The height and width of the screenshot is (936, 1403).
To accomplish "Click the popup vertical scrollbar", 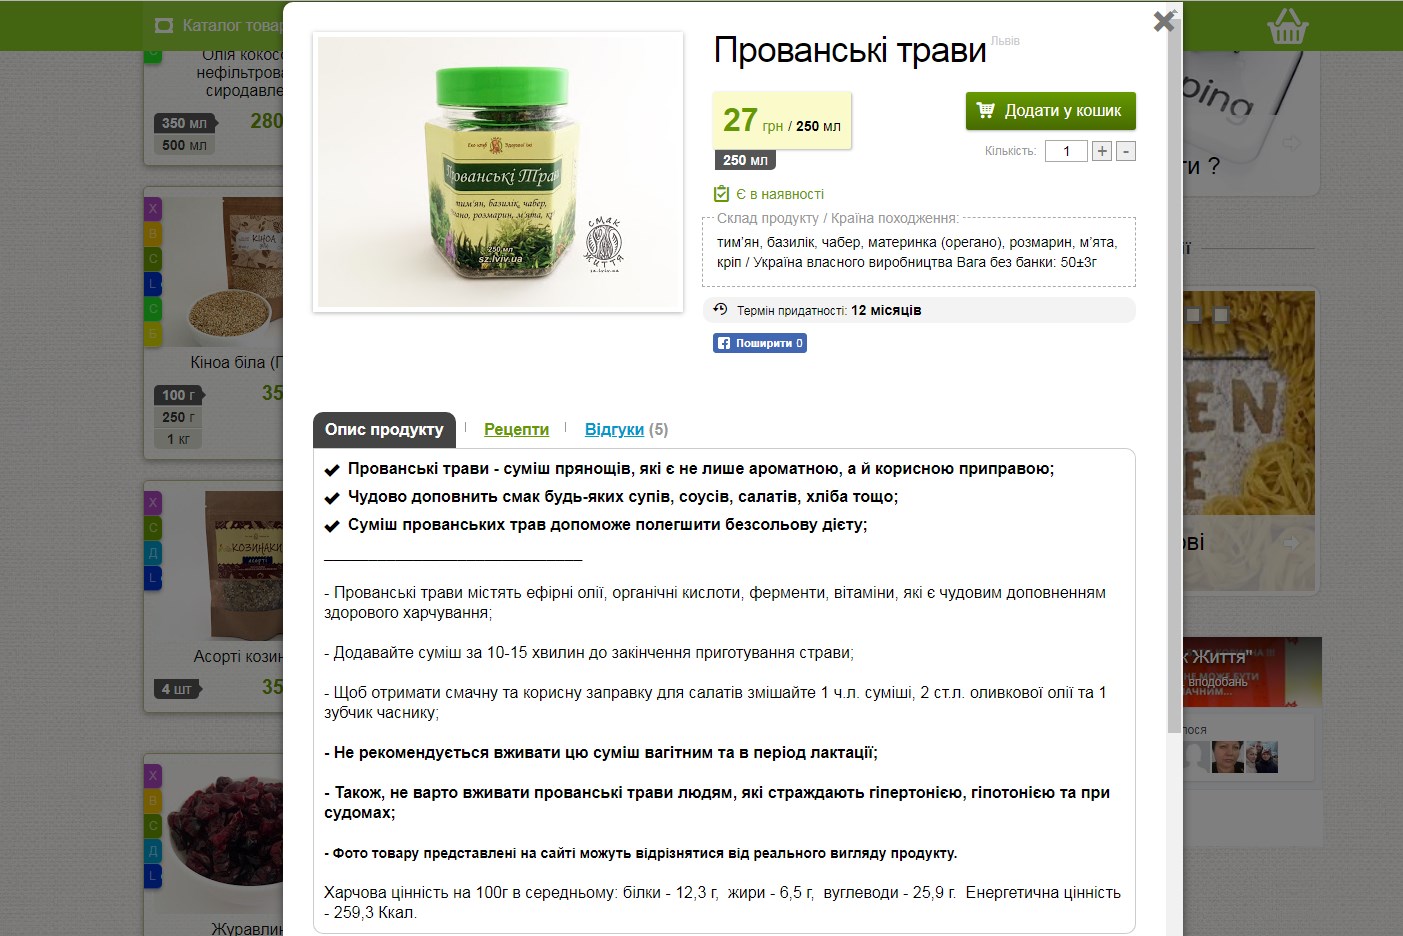I will [1174, 376].
